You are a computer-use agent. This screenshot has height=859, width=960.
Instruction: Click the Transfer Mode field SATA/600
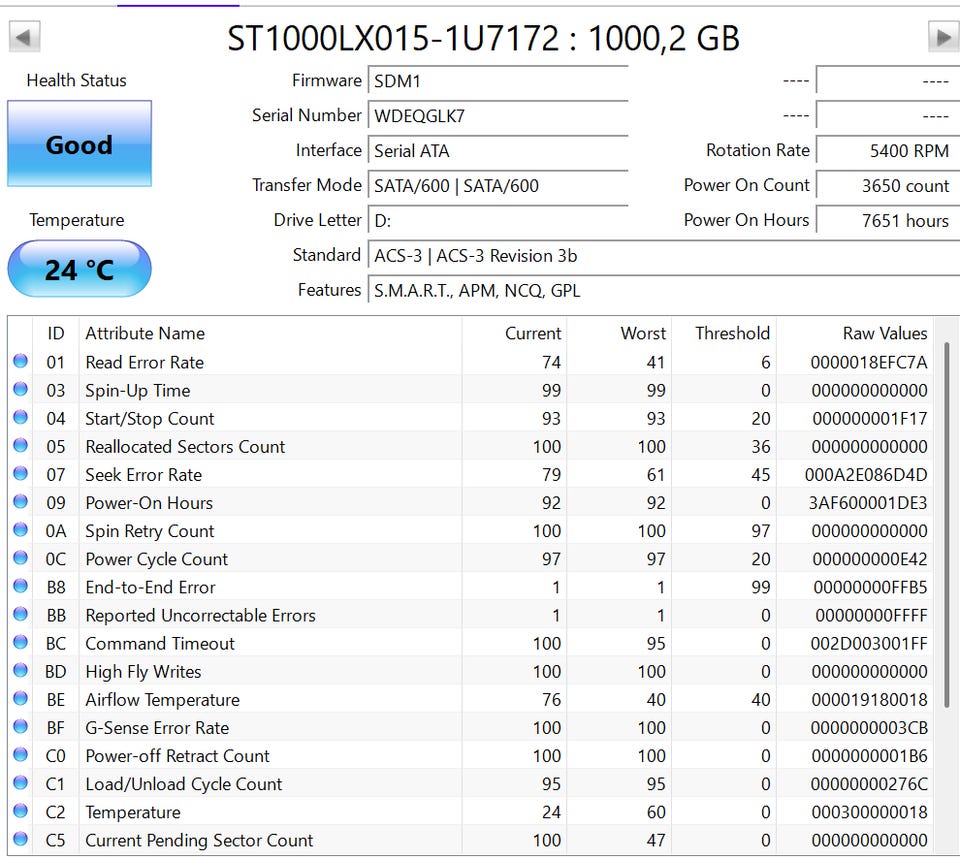[x=498, y=186]
